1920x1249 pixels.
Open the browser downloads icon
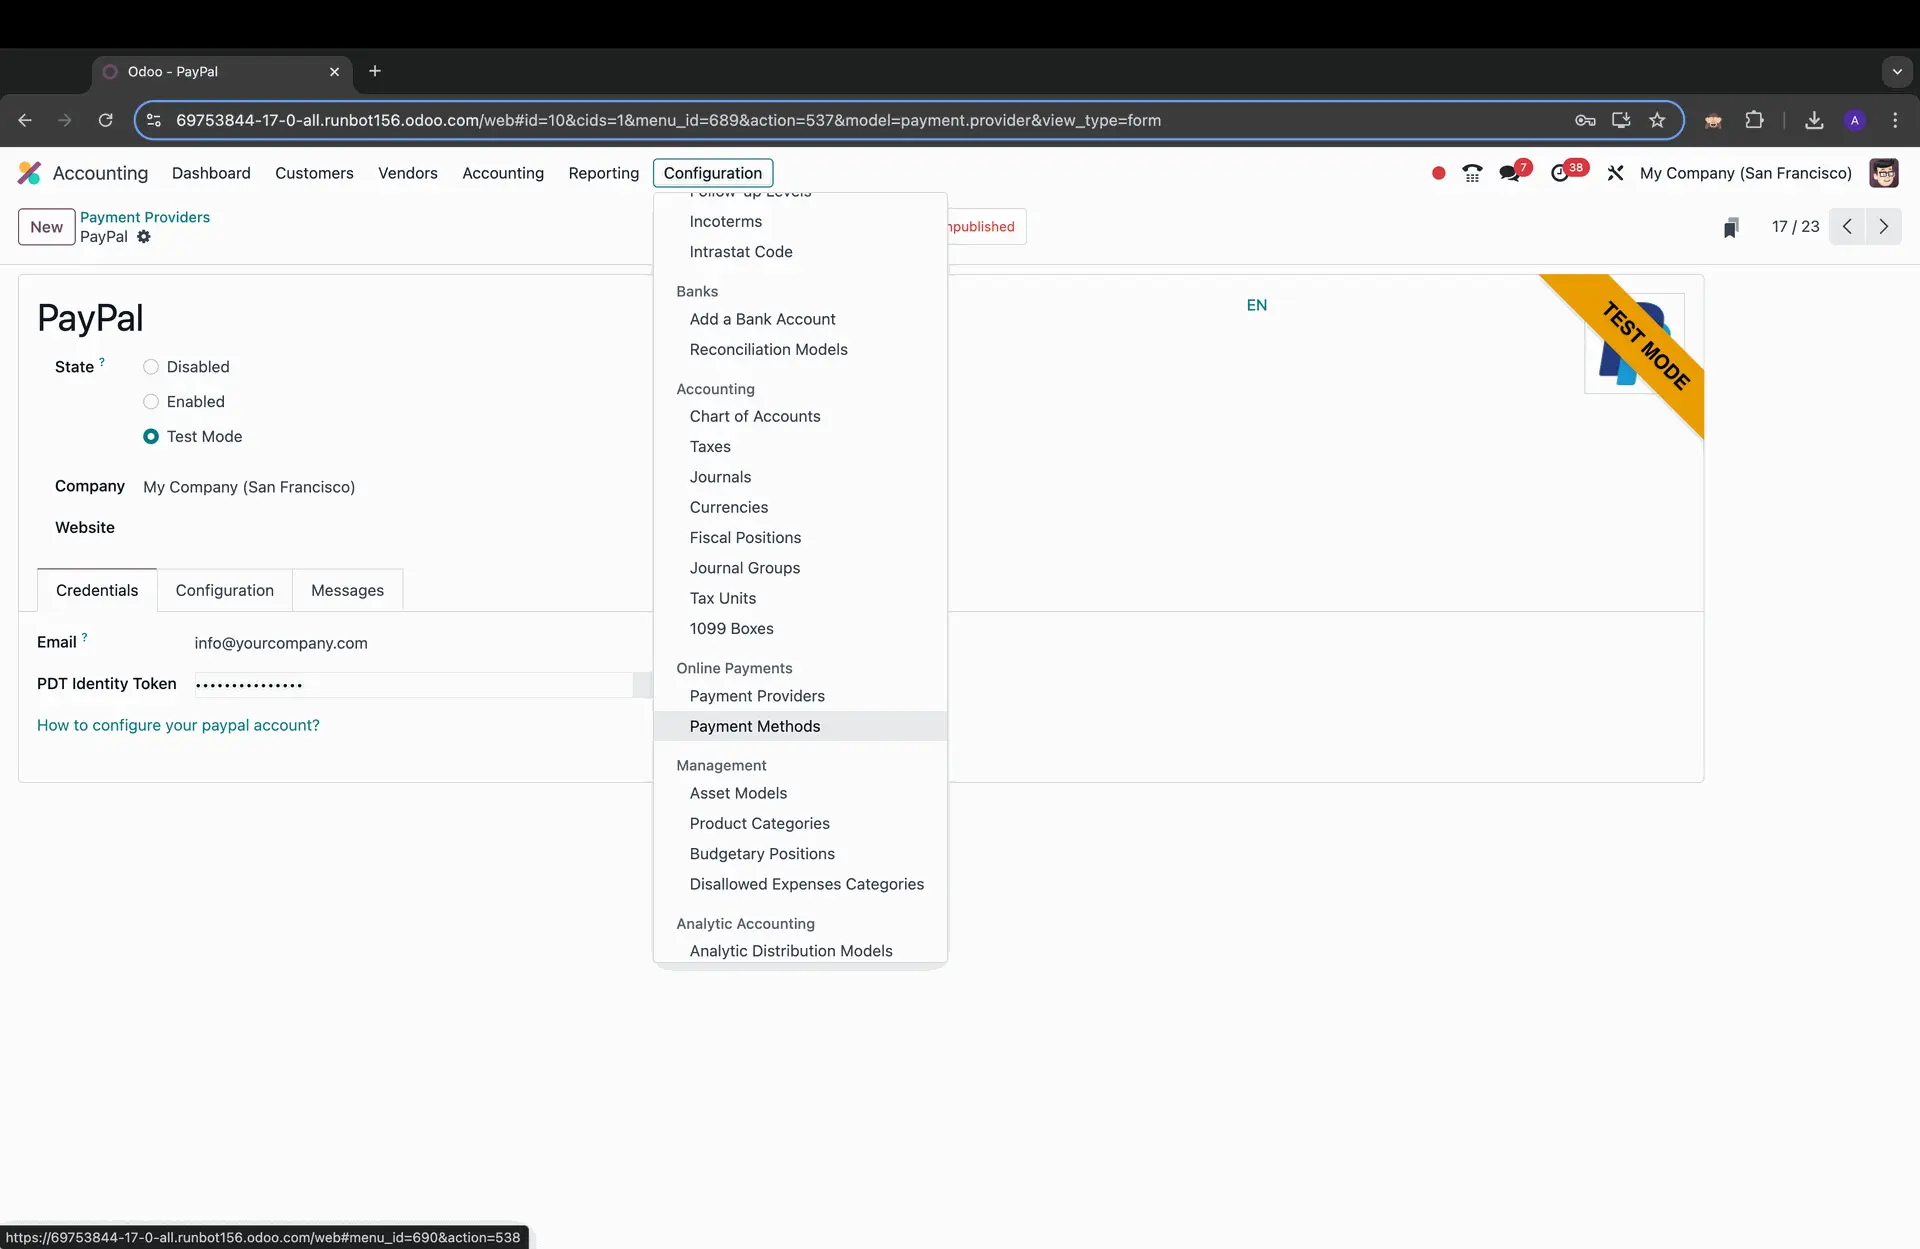(1814, 120)
